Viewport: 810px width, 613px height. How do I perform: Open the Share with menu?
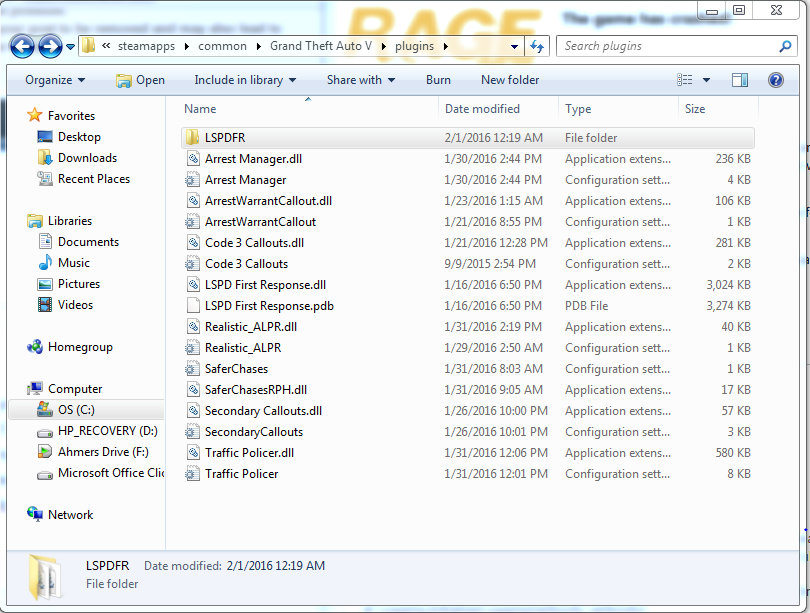coord(360,80)
